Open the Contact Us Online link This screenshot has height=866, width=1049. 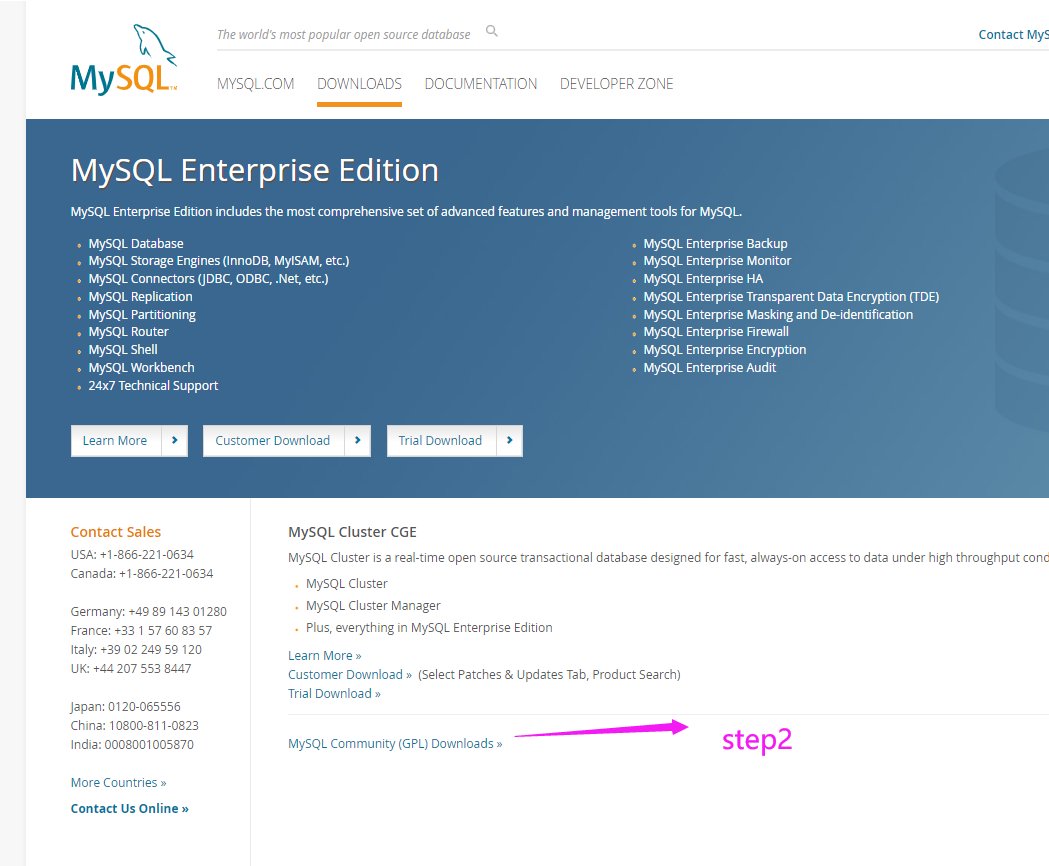pos(129,808)
